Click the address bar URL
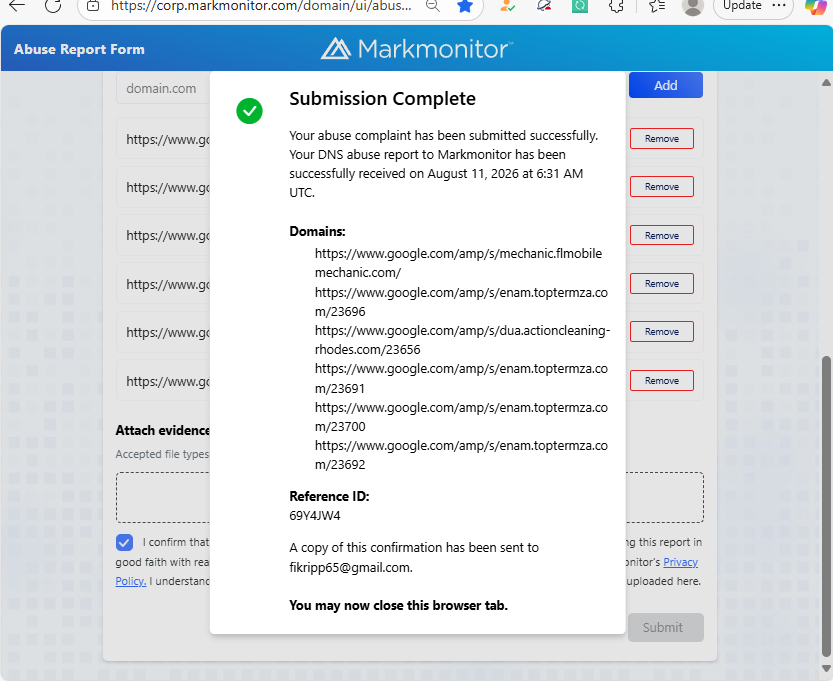Screen dimensions: 833x681 (261, 6)
